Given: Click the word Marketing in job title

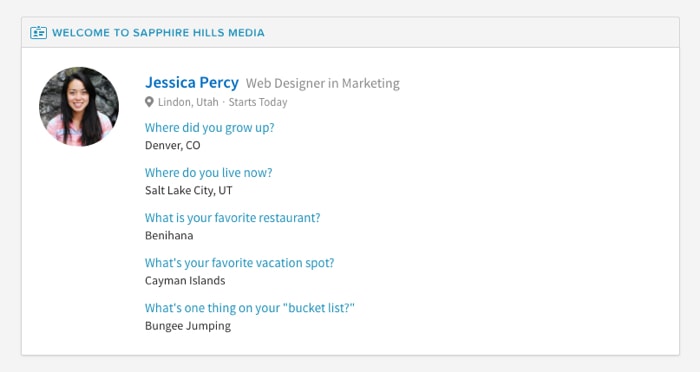Looking at the screenshot, I should [x=371, y=83].
